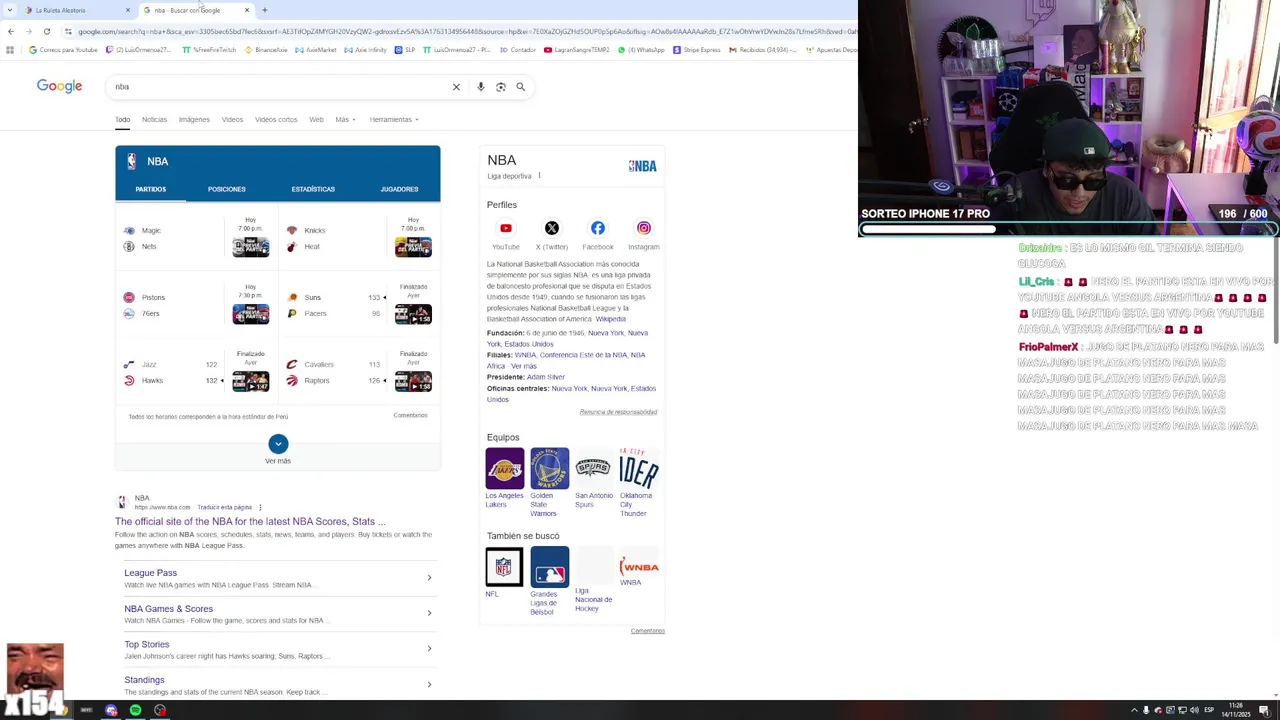Open NBA Facebook profile icon

coord(598,228)
